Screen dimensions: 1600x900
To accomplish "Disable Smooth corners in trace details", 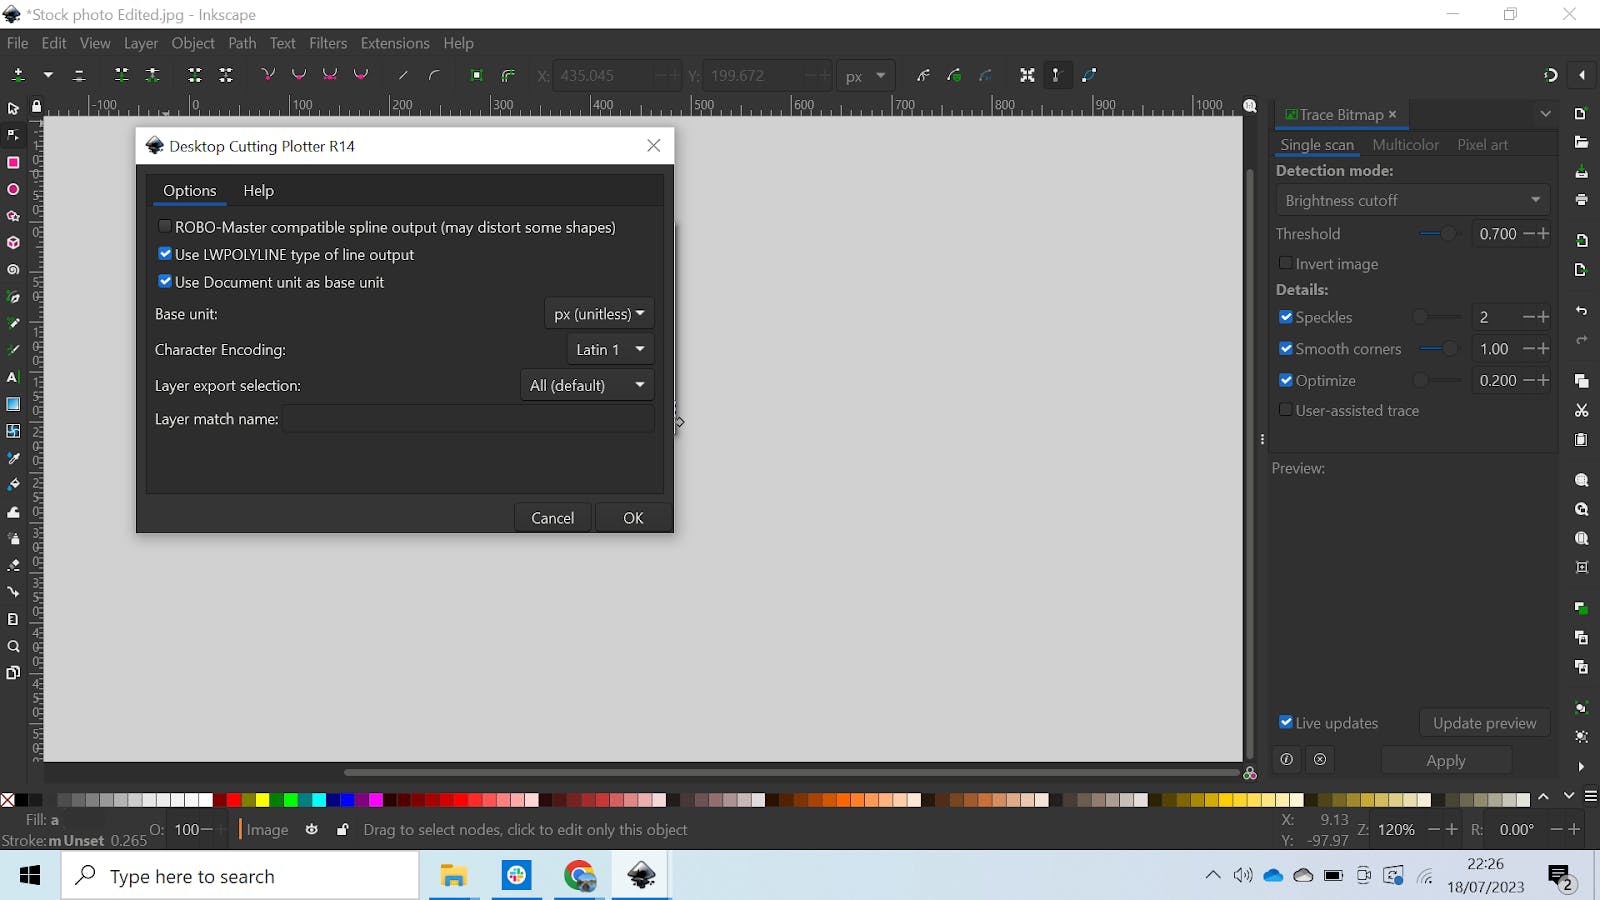I will pos(1287,349).
